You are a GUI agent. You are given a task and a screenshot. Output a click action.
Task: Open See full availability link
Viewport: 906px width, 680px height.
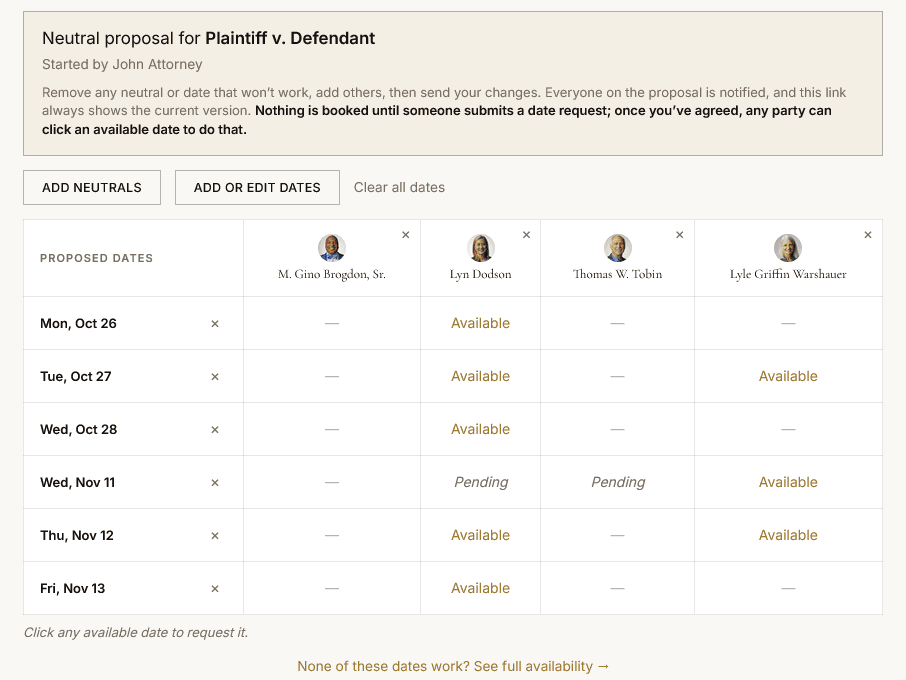(x=453, y=666)
